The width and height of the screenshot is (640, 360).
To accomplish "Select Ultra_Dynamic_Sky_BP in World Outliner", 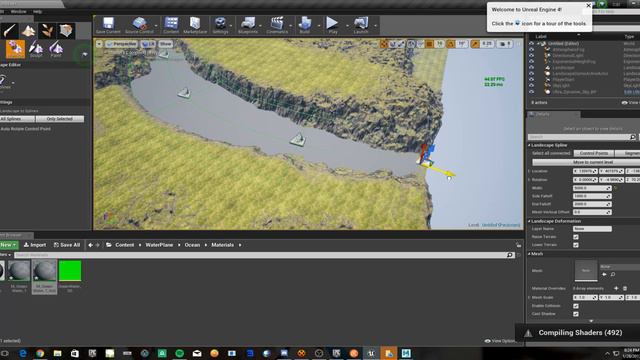I will click(x=574, y=92).
